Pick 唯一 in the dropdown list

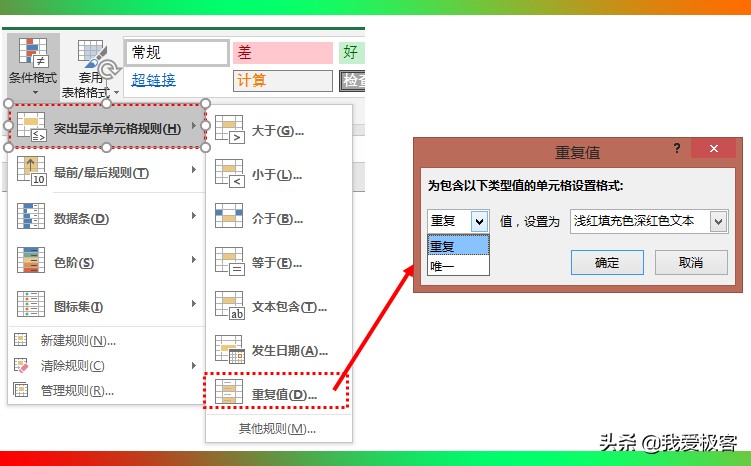point(458,265)
